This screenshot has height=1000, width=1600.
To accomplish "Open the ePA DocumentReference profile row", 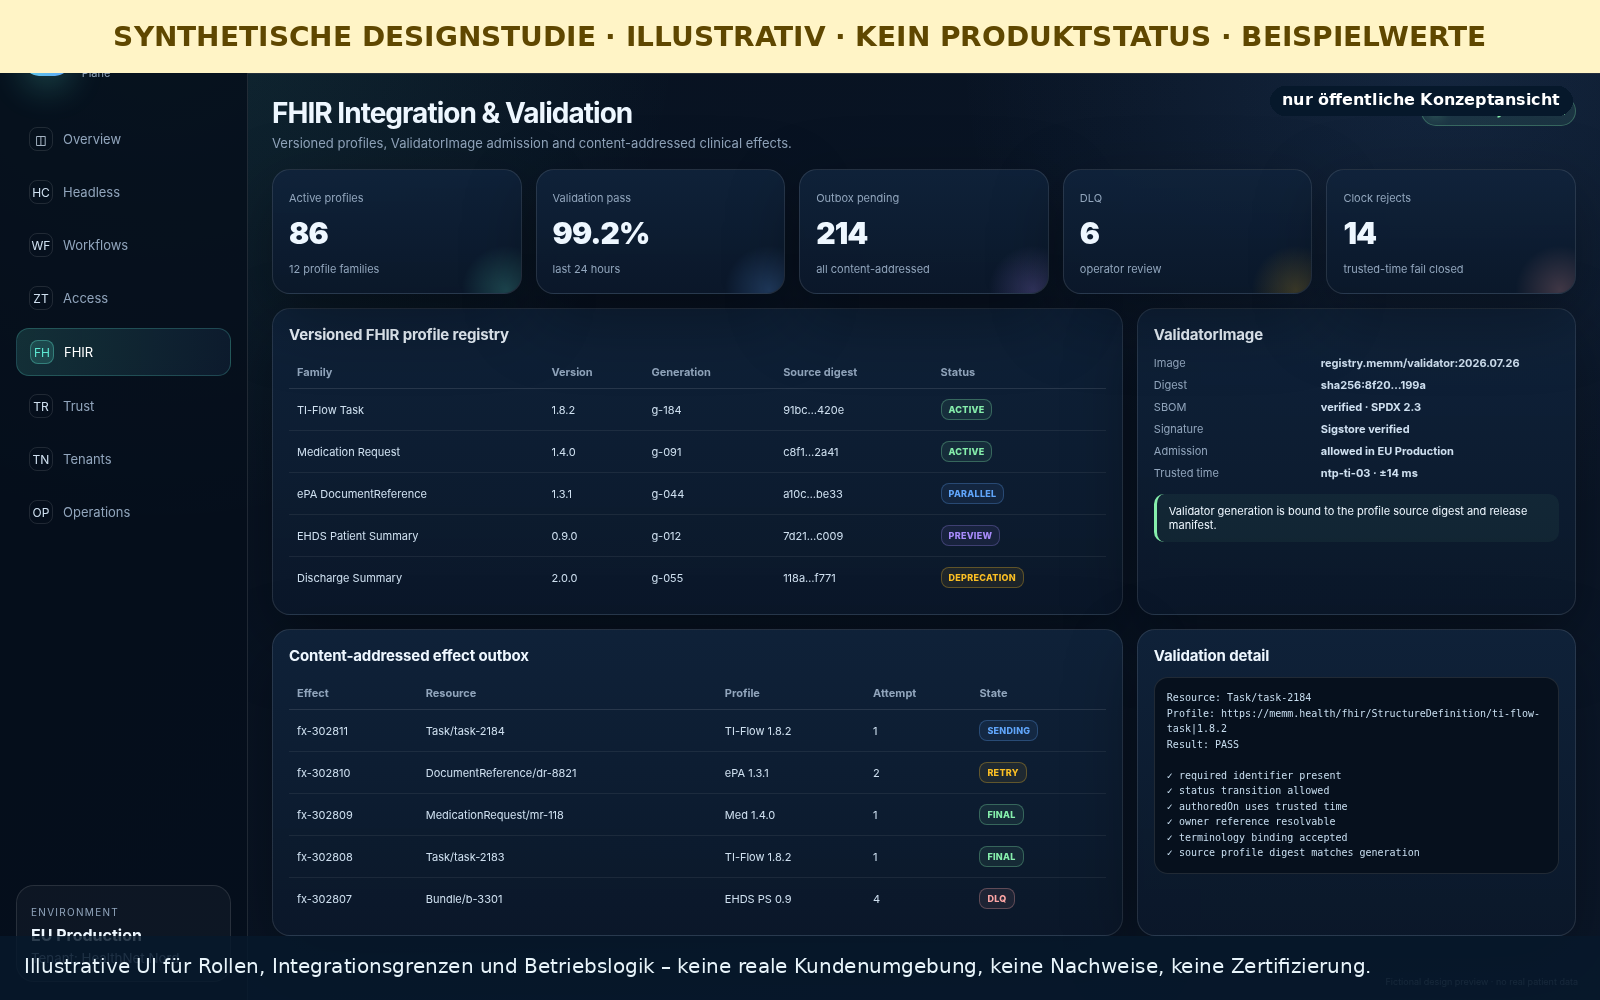I will pyautogui.click(x=697, y=494).
